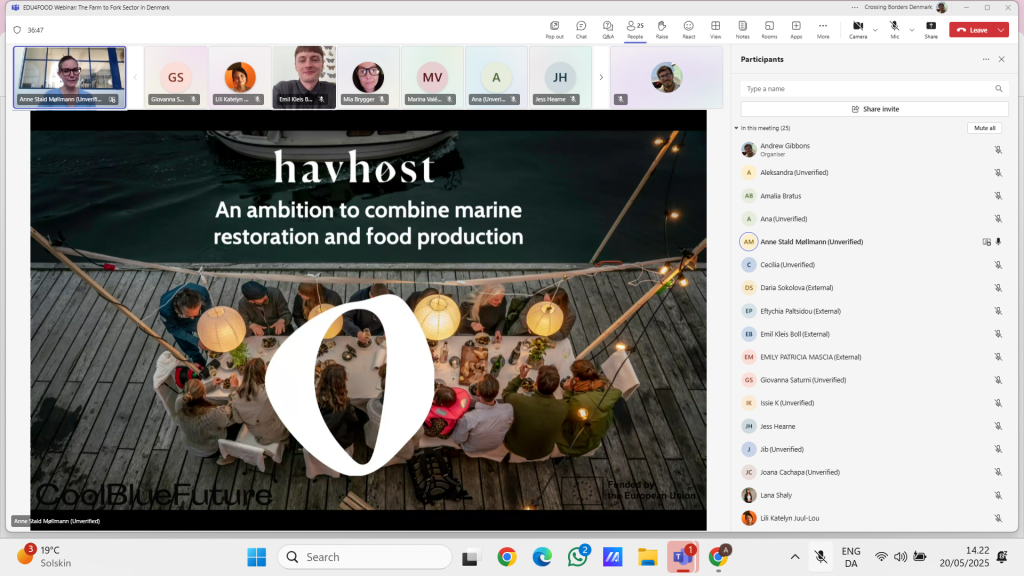
Task: Select Emil Kleis B. video tile
Action: pyautogui.click(x=304, y=77)
